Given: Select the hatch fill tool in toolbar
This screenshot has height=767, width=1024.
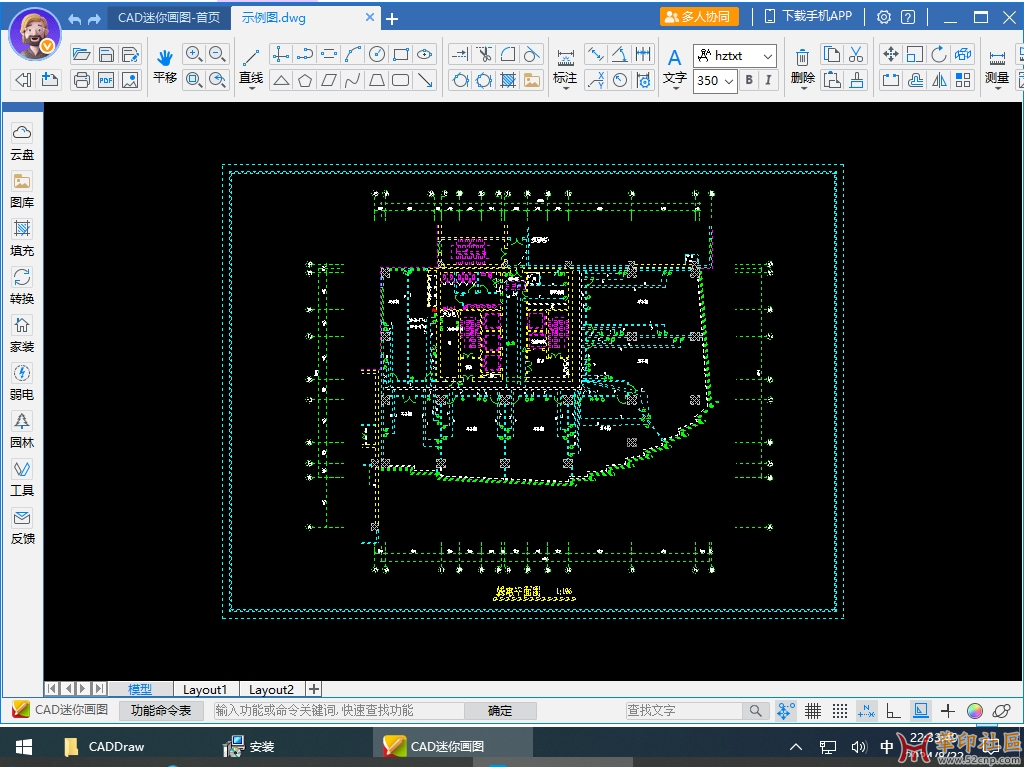Looking at the screenshot, I should (508, 80).
